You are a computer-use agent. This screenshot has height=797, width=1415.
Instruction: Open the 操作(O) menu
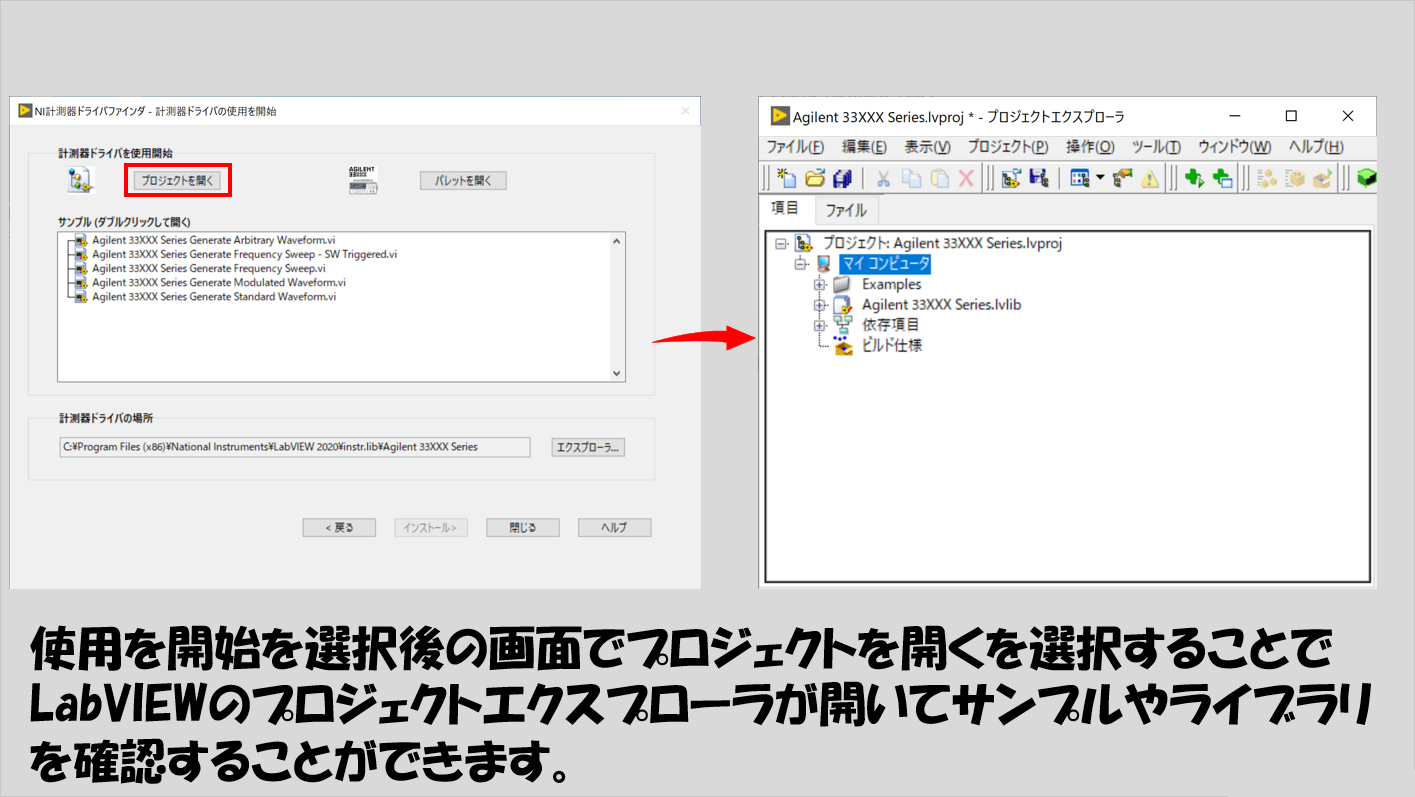tap(1090, 147)
